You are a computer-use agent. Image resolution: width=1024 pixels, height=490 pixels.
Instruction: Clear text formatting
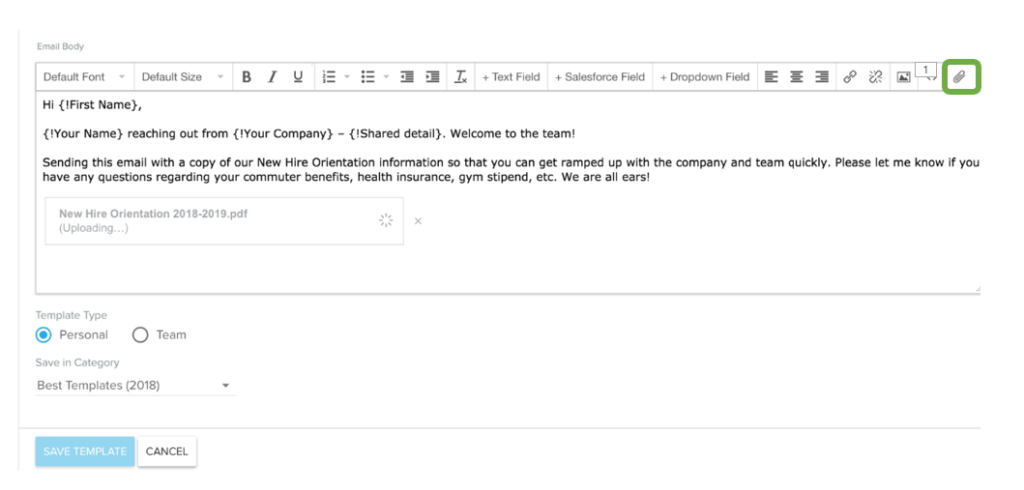(x=460, y=77)
